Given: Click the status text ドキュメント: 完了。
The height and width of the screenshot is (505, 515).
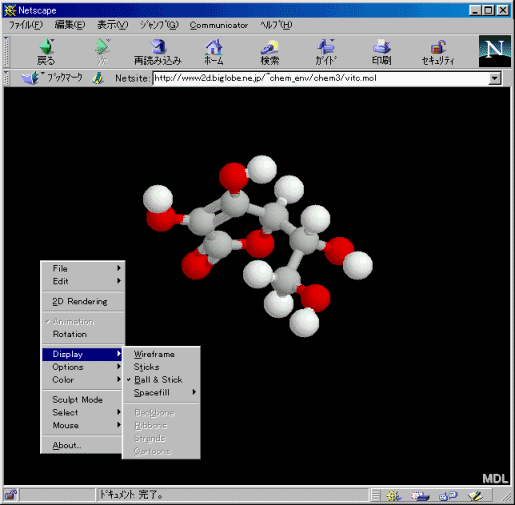Looking at the screenshot, I should 131,495.
